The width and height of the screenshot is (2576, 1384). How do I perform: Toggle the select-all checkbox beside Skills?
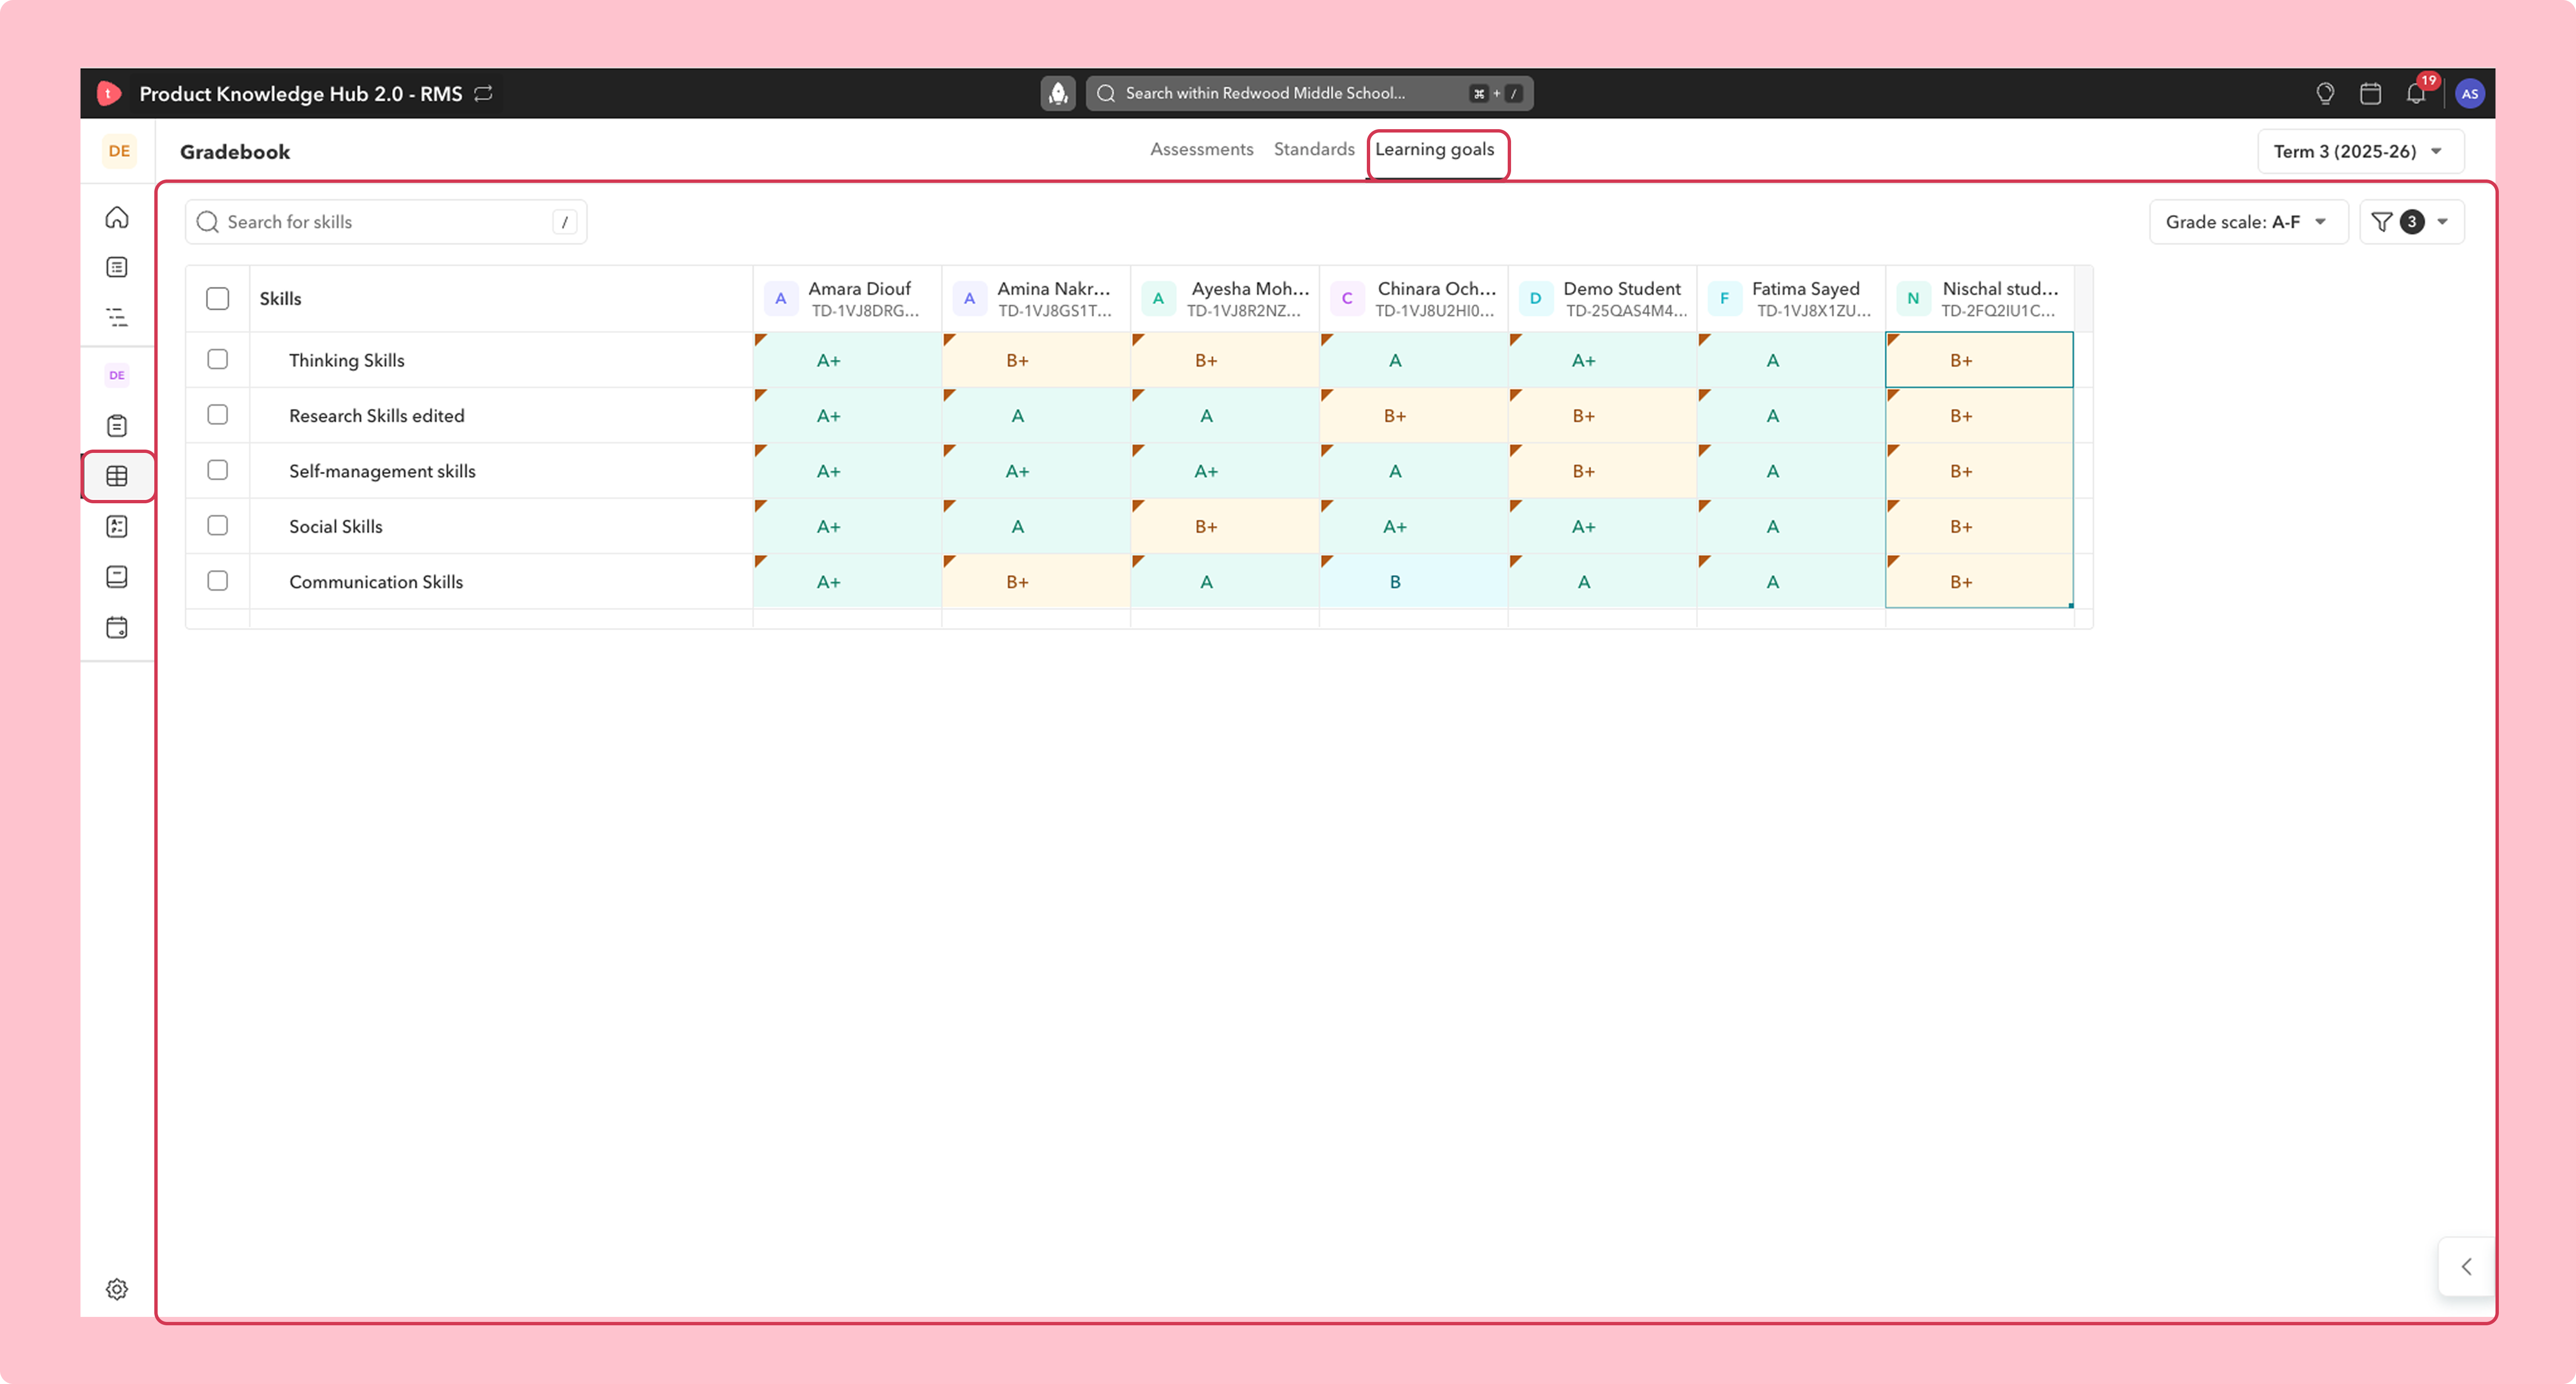[x=217, y=298]
